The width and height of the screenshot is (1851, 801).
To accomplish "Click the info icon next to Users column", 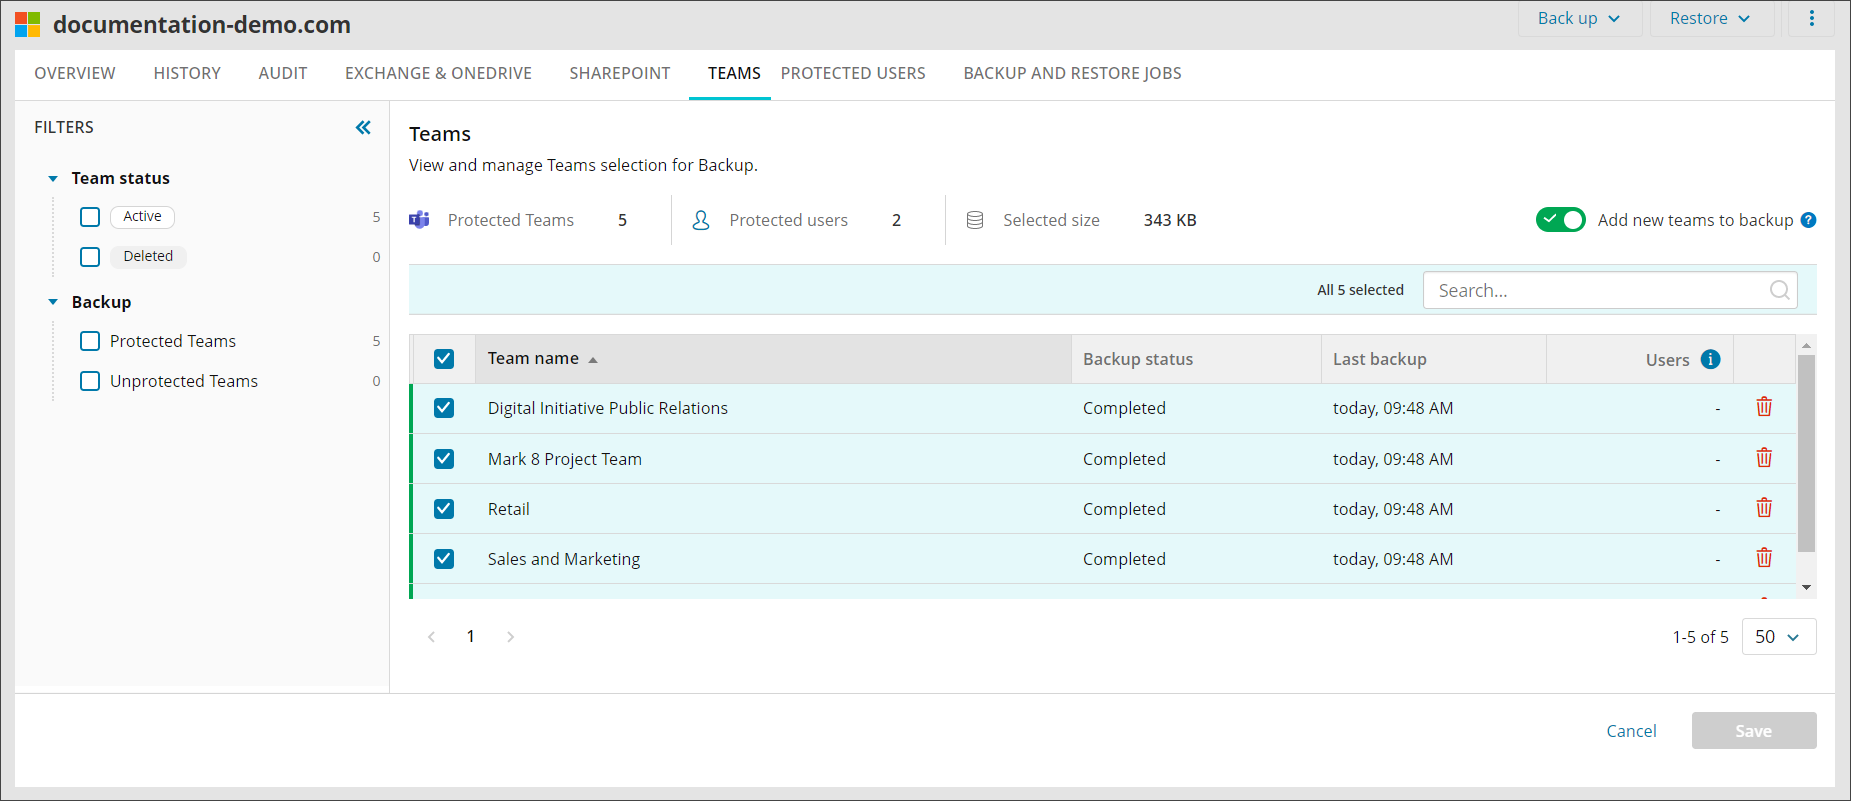I will click(1710, 359).
